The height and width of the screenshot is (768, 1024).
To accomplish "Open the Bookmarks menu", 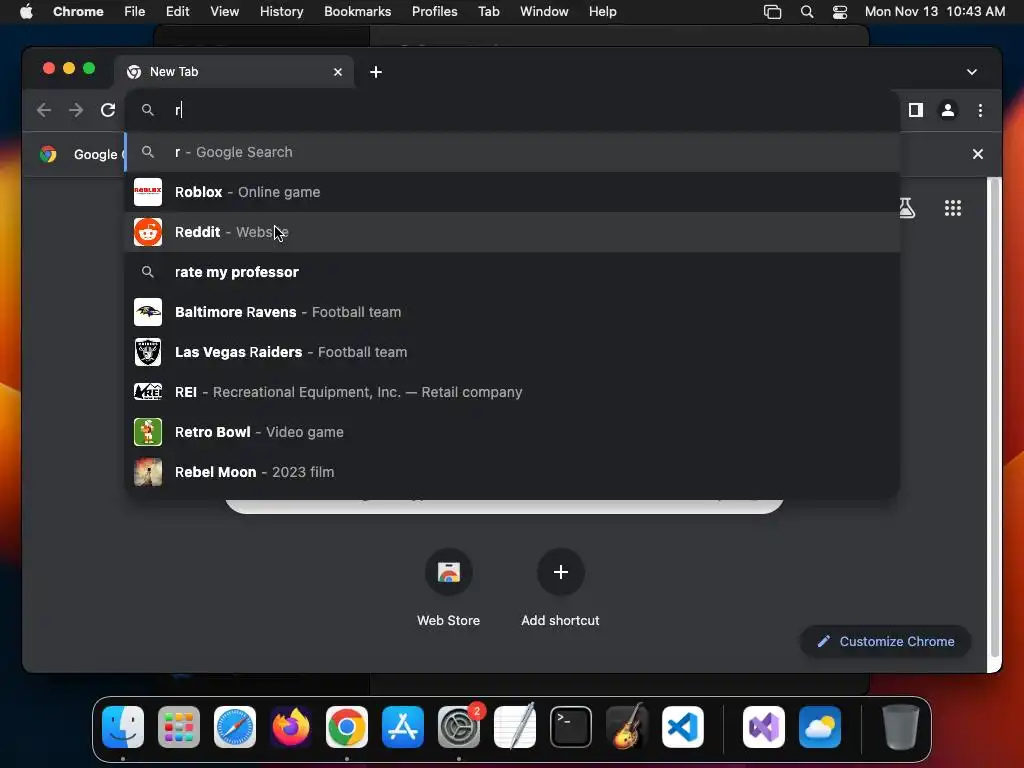I will click(x=357, y=11).
